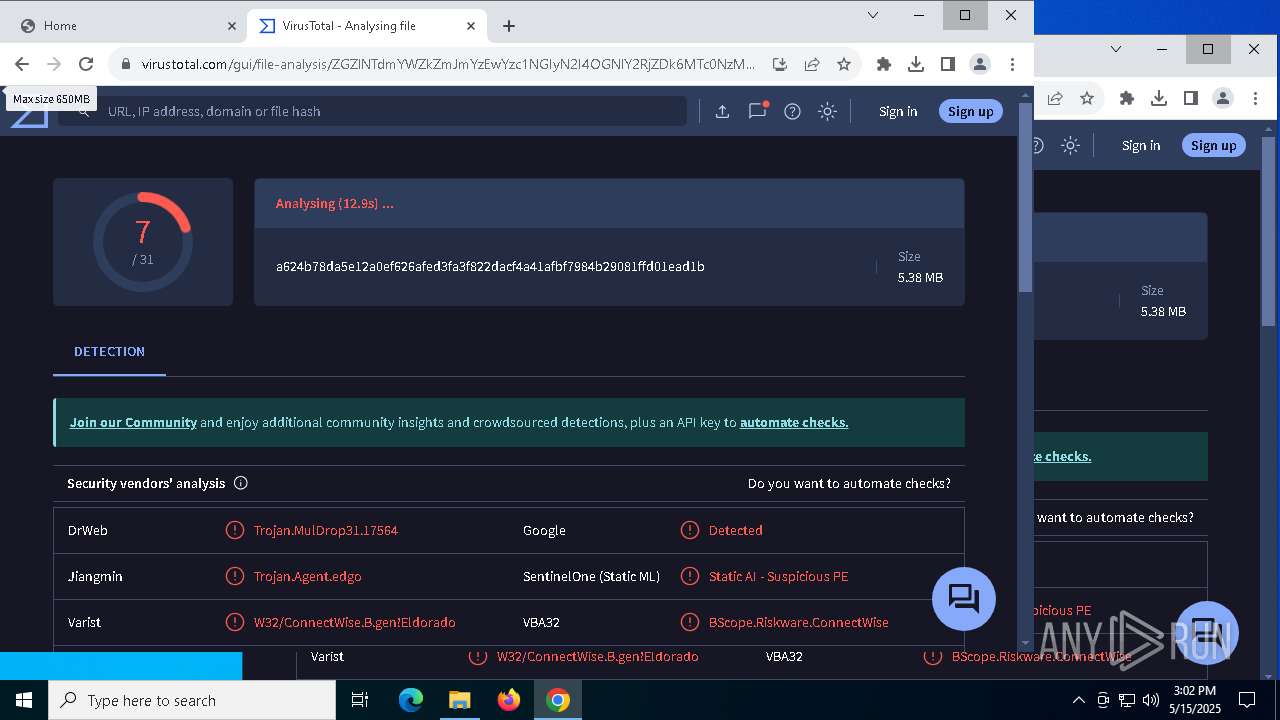The image size is (1280, 720).
Task: Toggle the browser side panel
Action: point(948,64)
